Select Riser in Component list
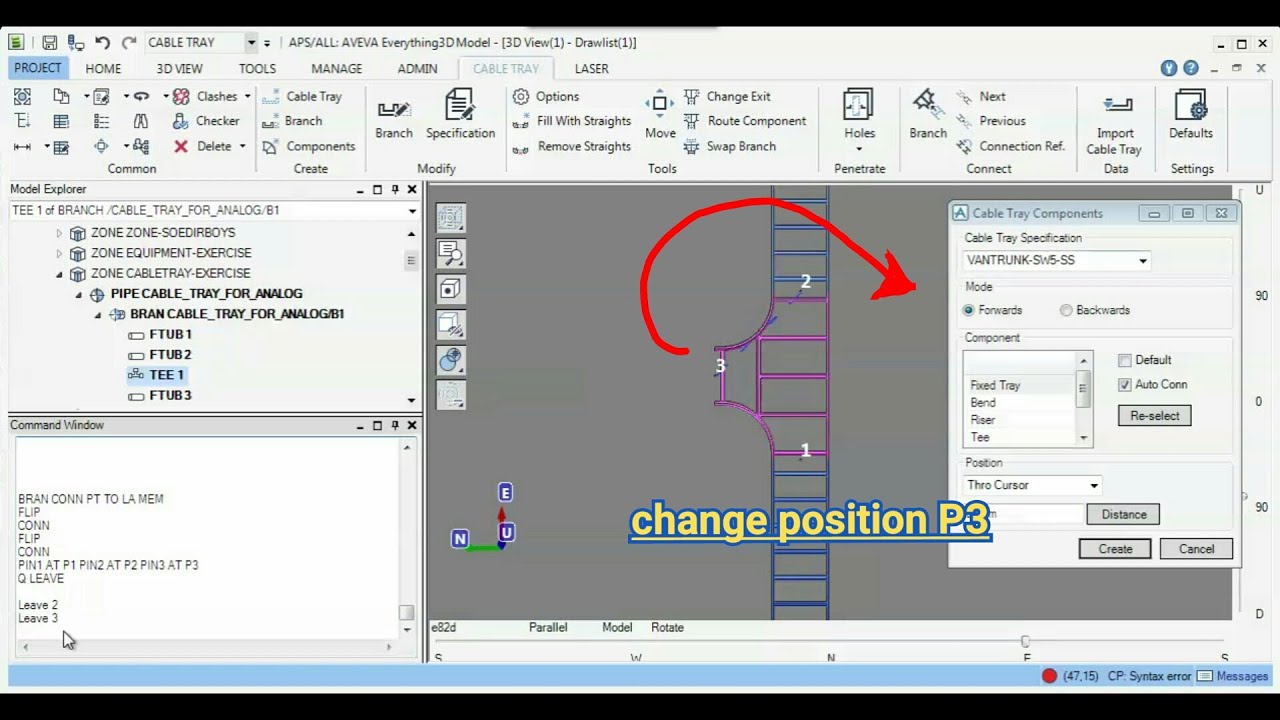Viewport: 1280px width, 720px height. point(983,420)
